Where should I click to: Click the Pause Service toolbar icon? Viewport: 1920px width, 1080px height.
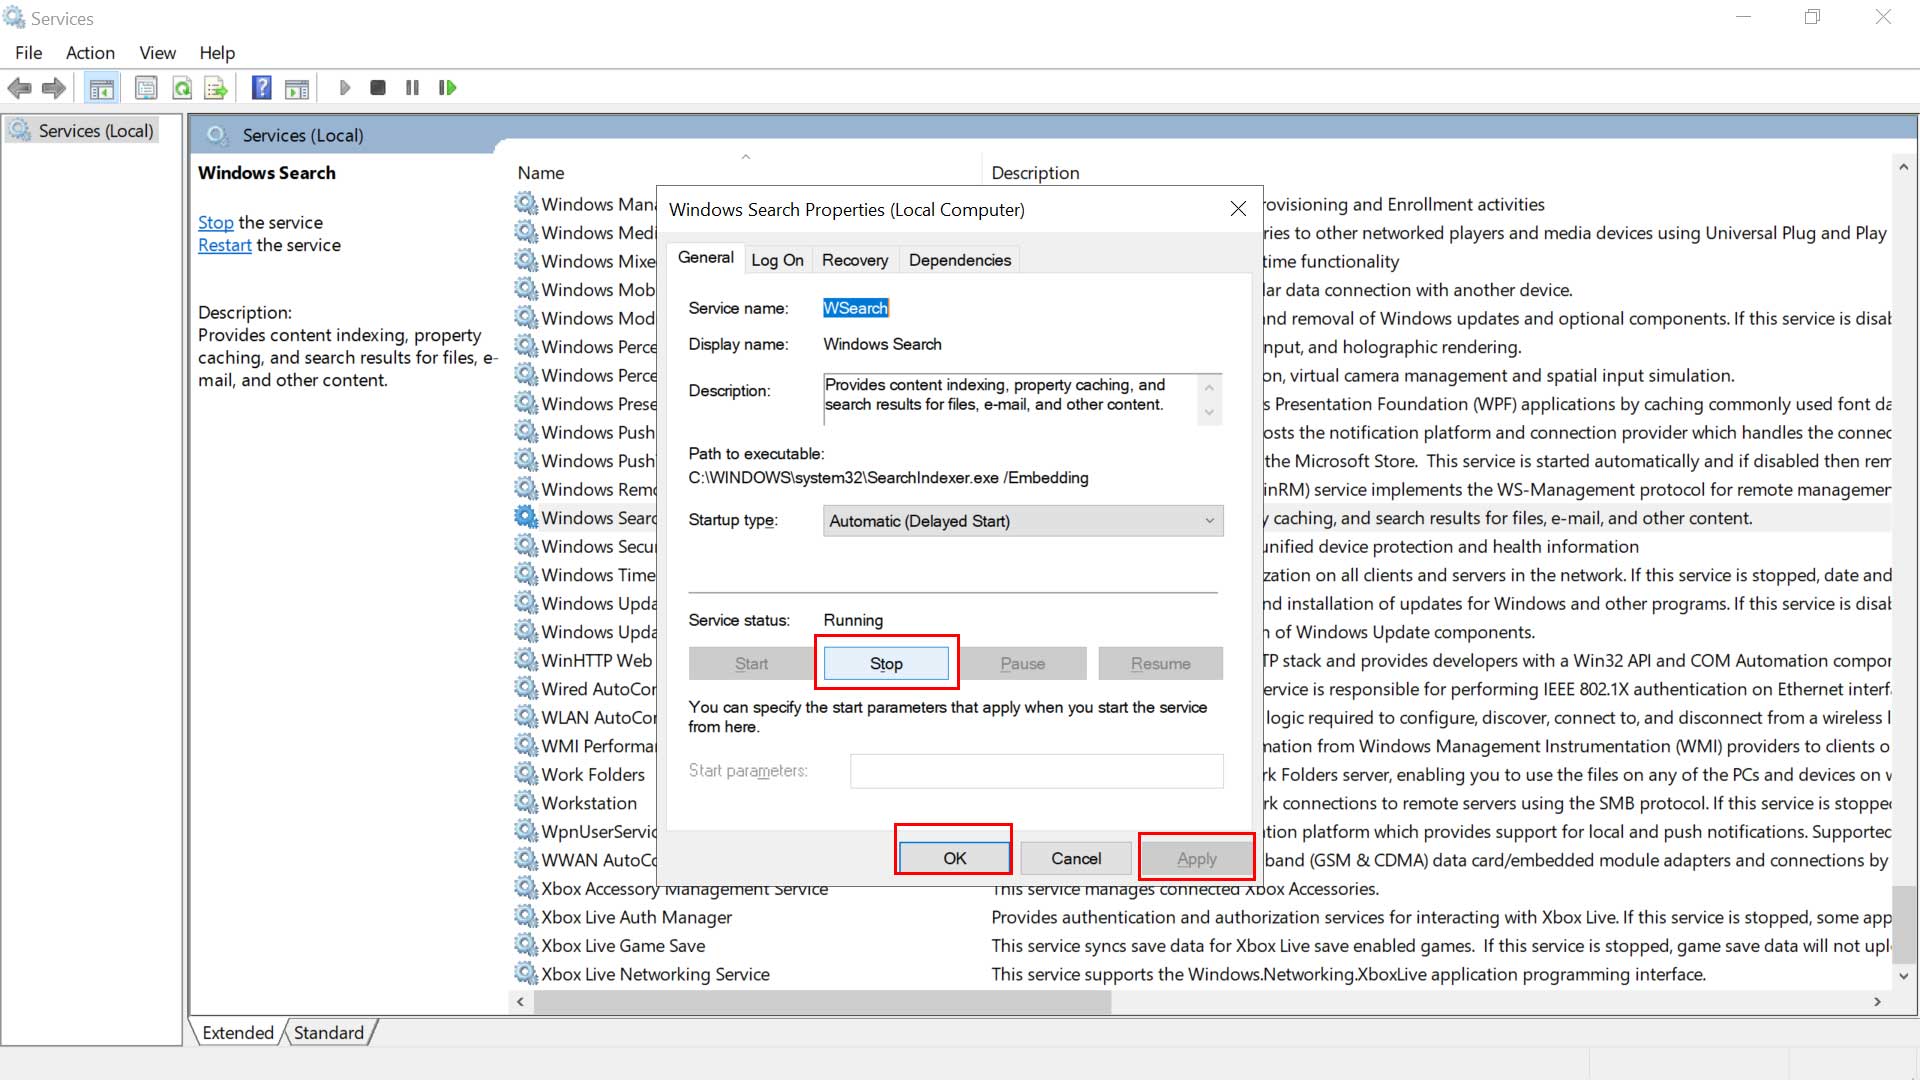(x=412, y=87)
